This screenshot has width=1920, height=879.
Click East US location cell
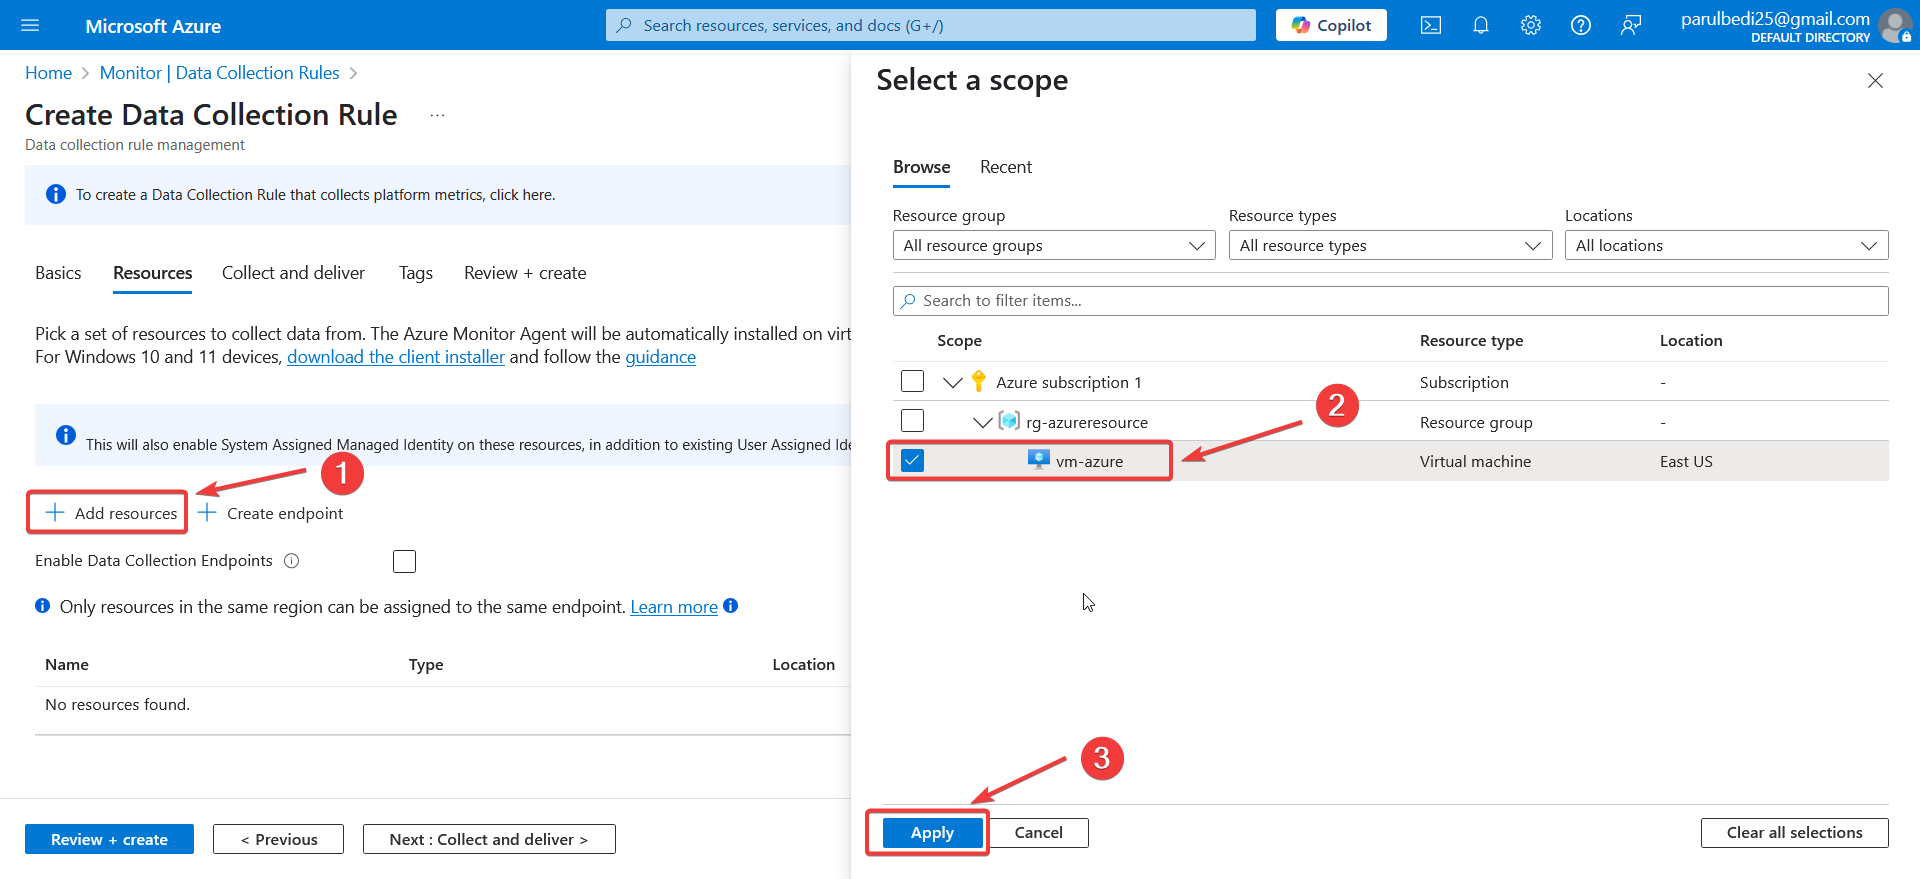1686,461
